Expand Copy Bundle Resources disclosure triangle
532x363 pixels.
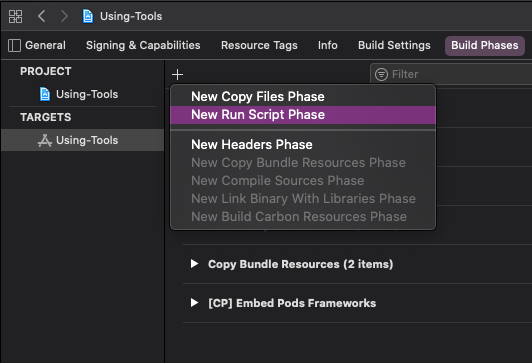194,264
